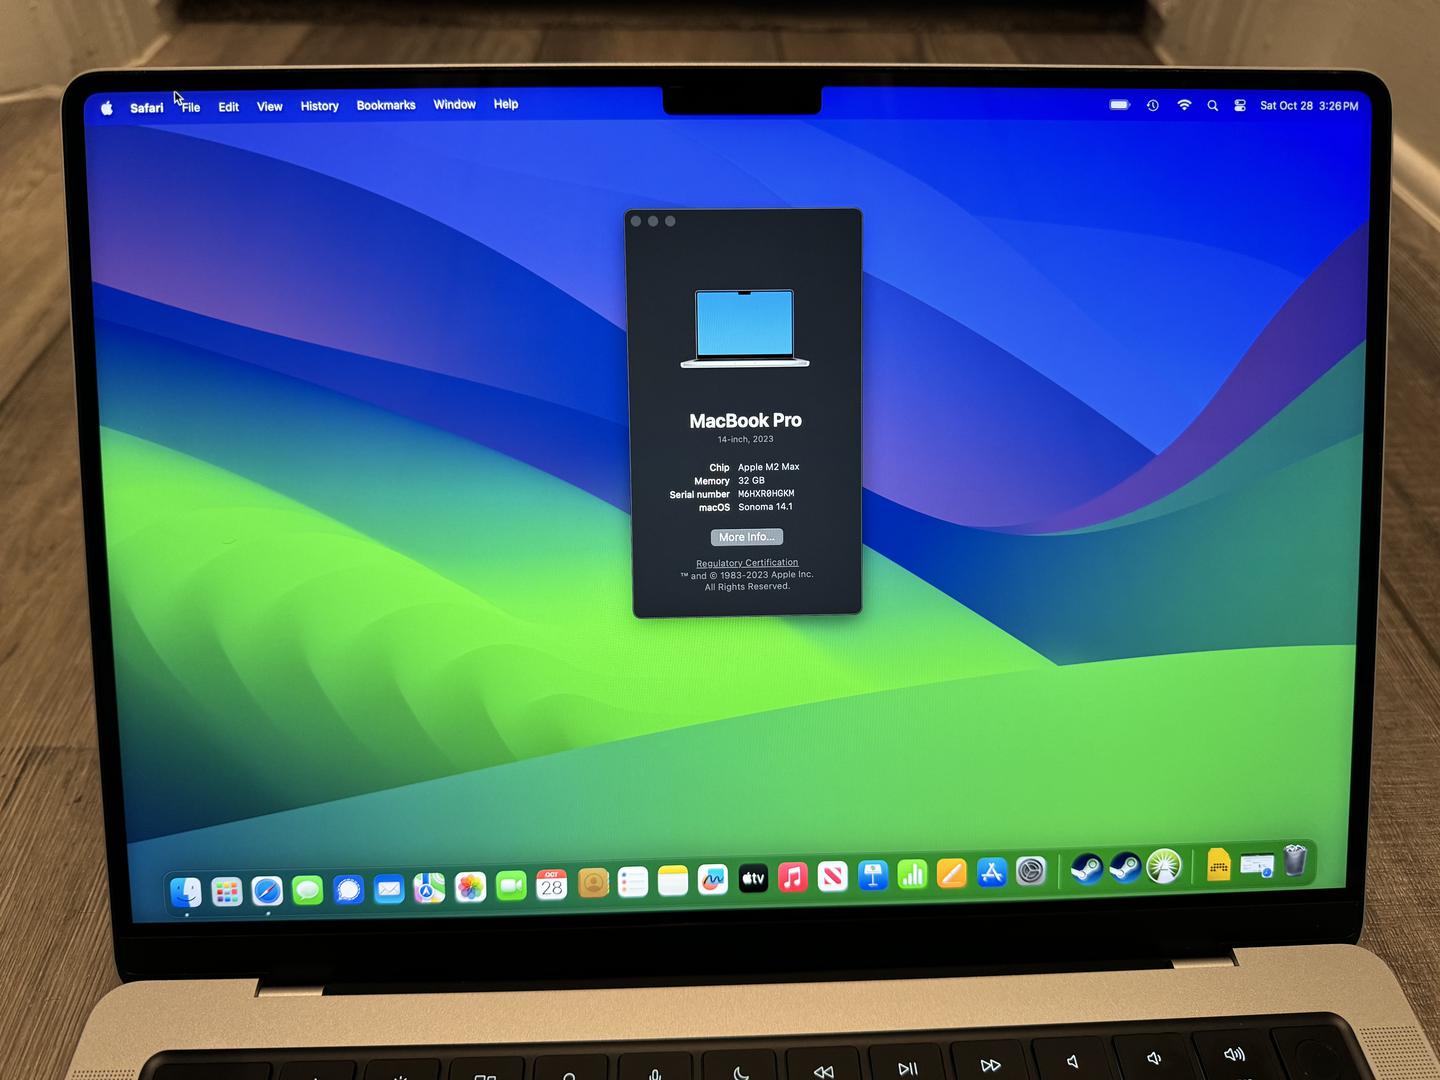Open the Apple menu
The image size is (1440, 1080).
pos(107,108)
